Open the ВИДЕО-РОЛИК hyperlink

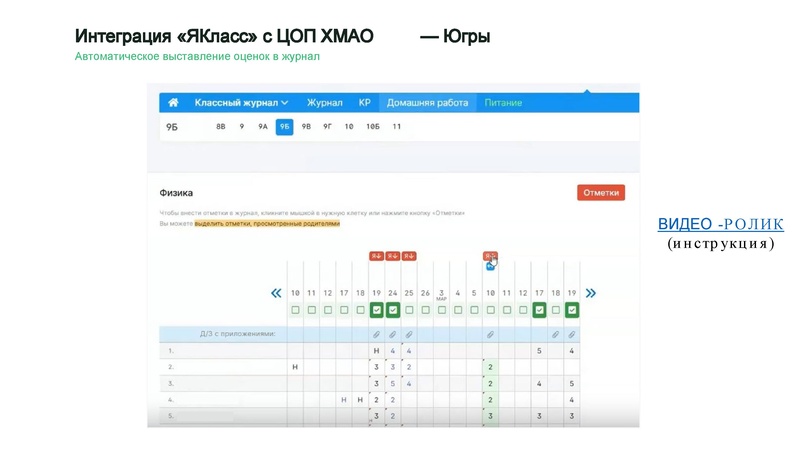[720, 224]
